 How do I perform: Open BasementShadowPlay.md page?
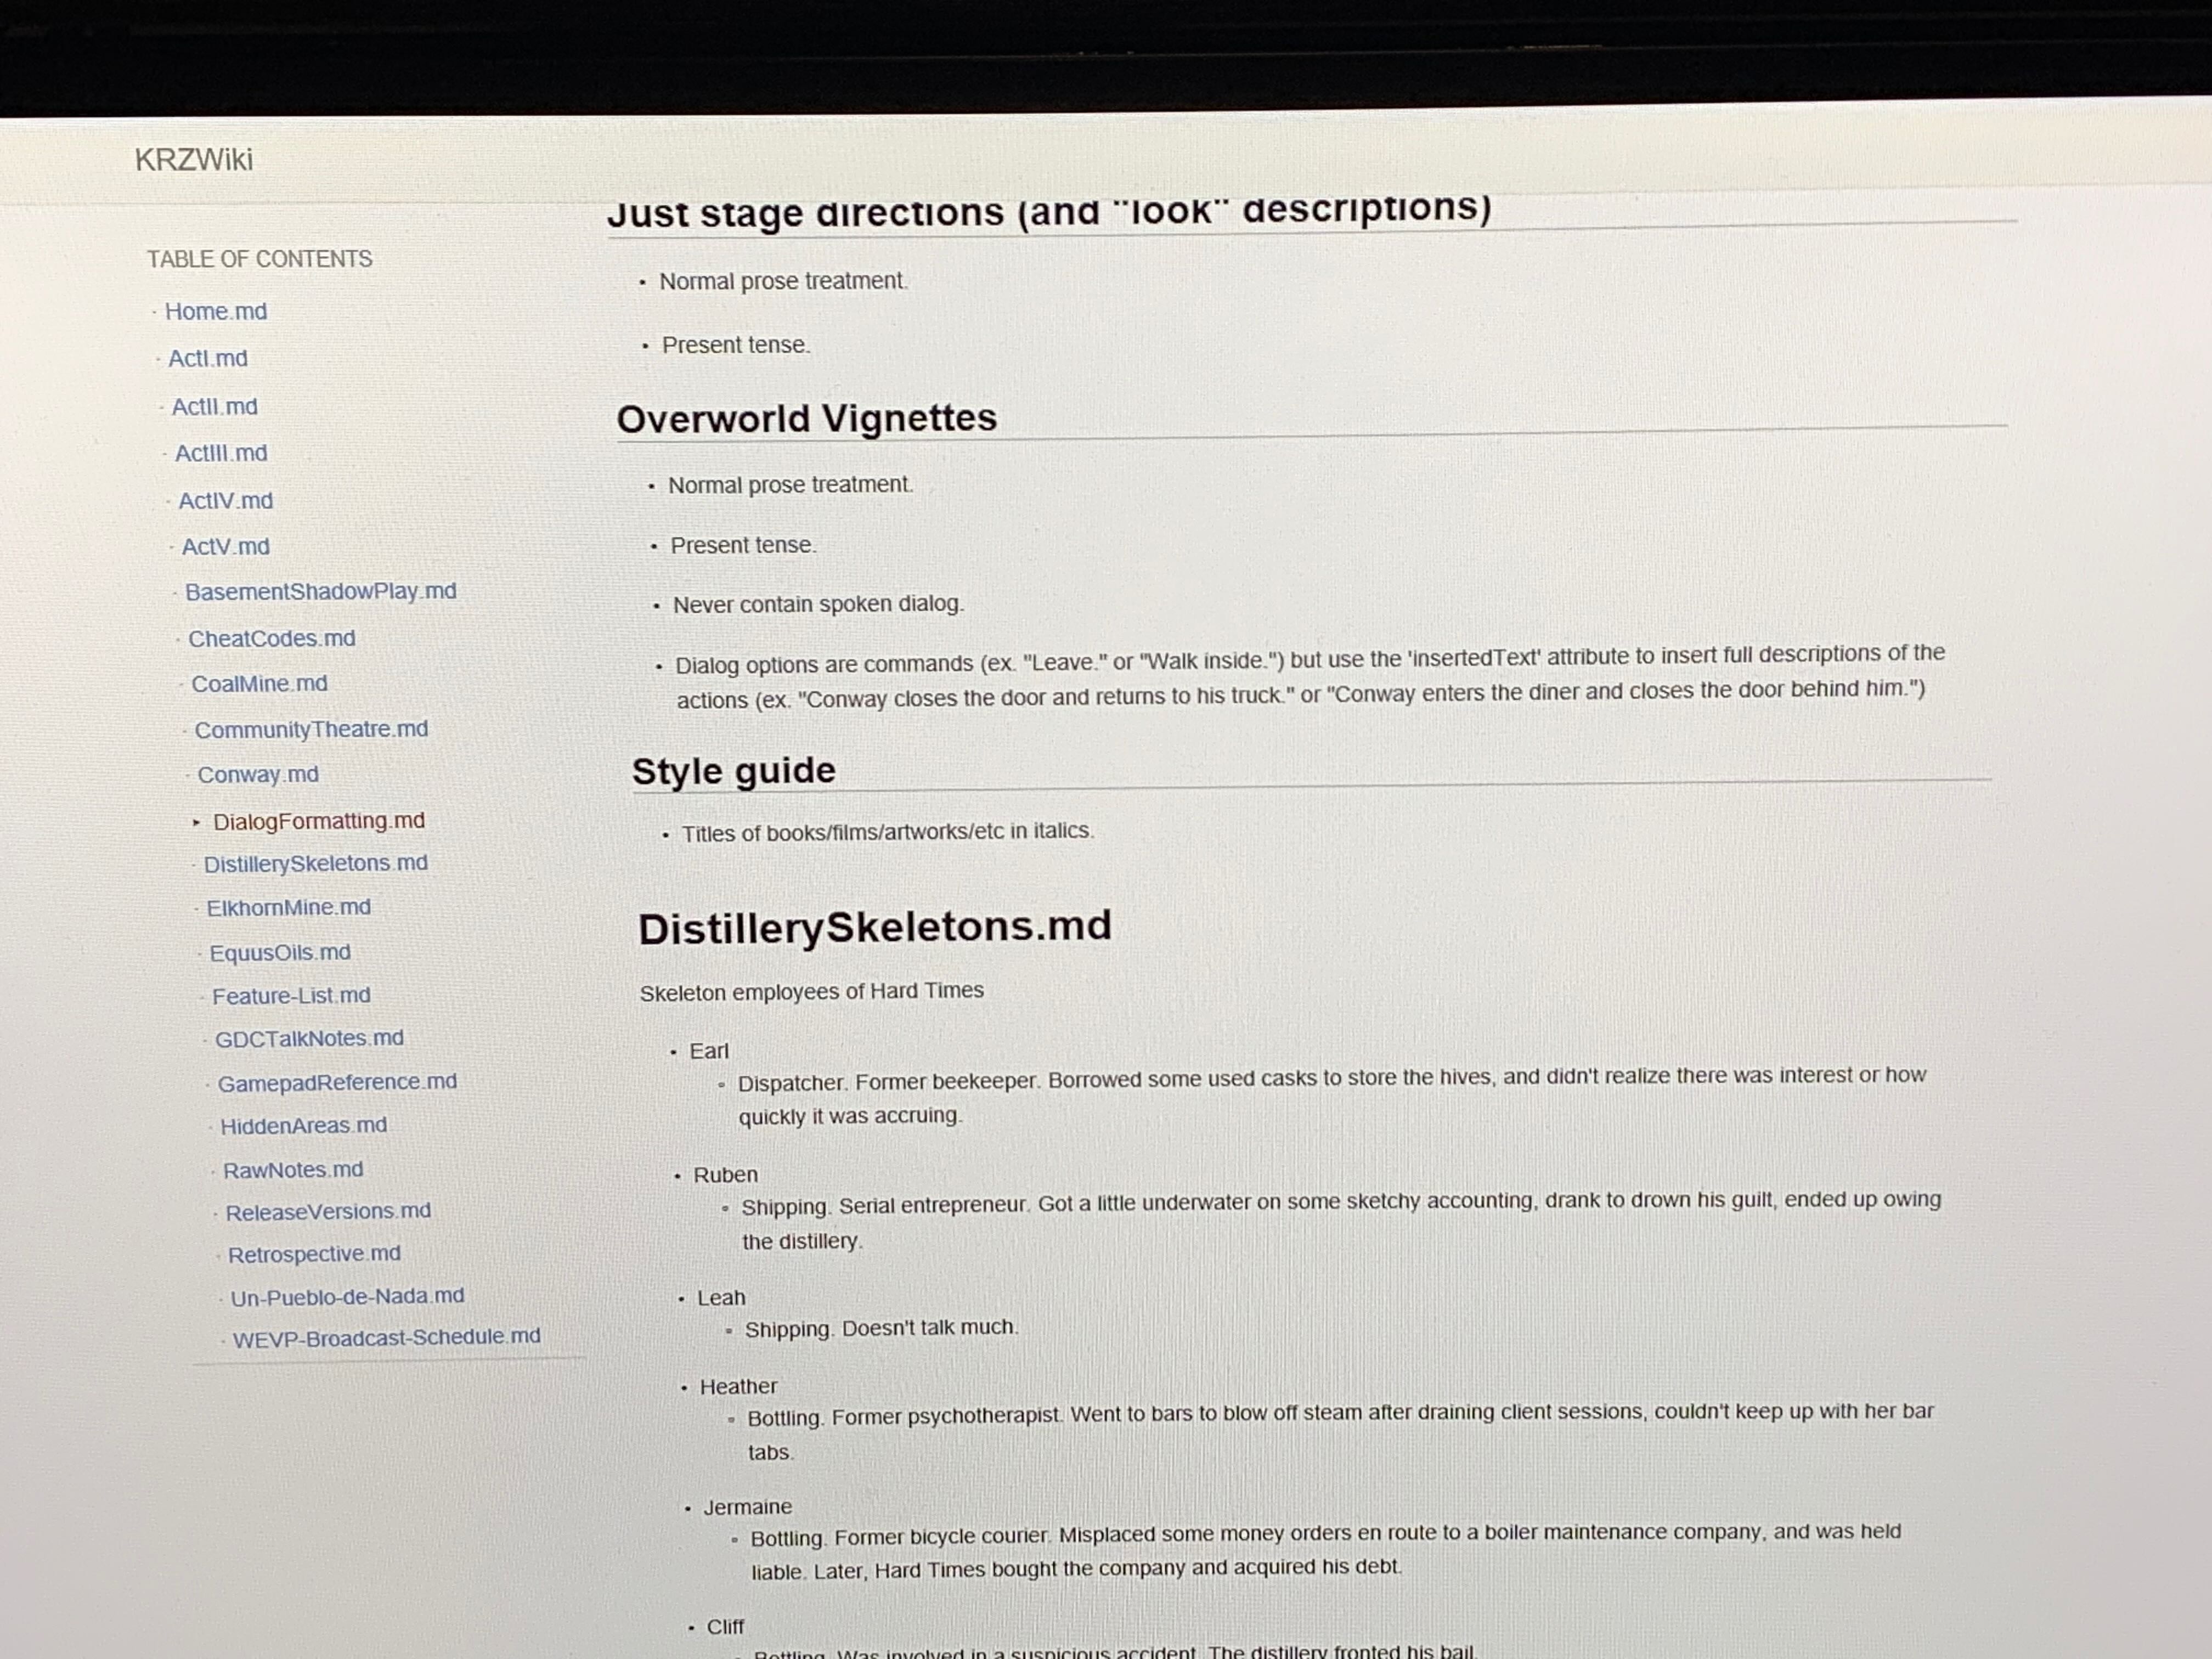pyautogui.click(x=320, y=592)
